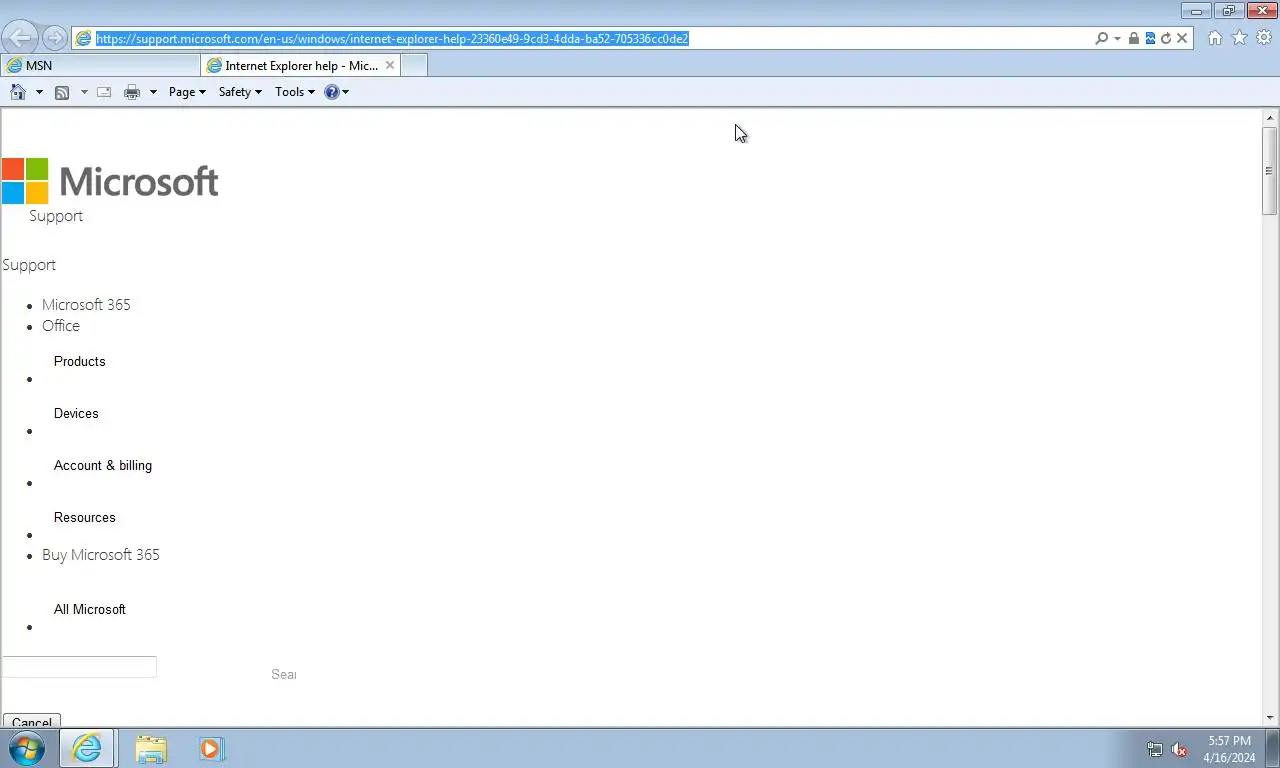Click the URL in the address bar
1280x768 pixels.
point(392,38)
